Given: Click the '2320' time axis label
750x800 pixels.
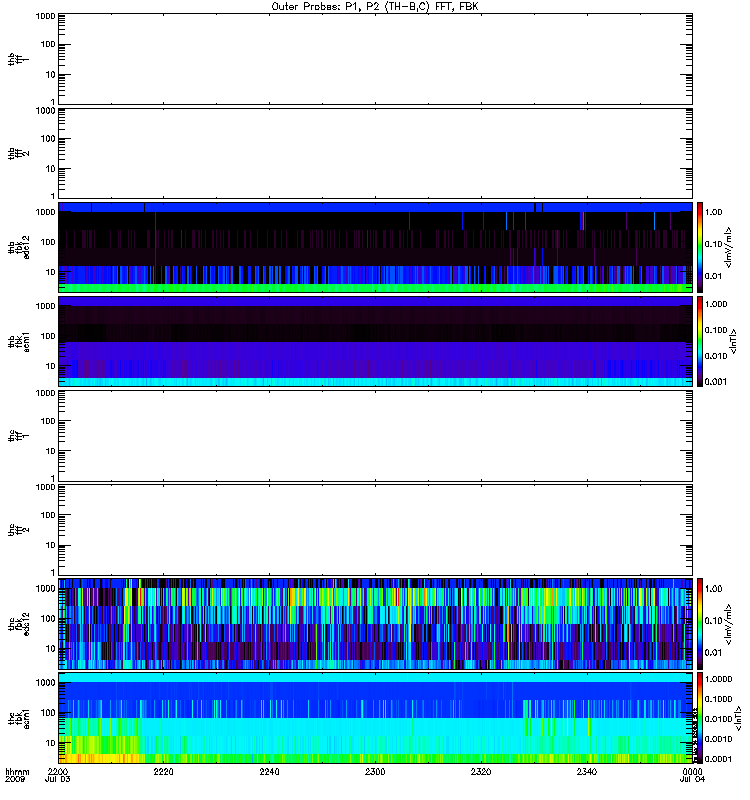Looking at the screenshot, I should [481, 771].
